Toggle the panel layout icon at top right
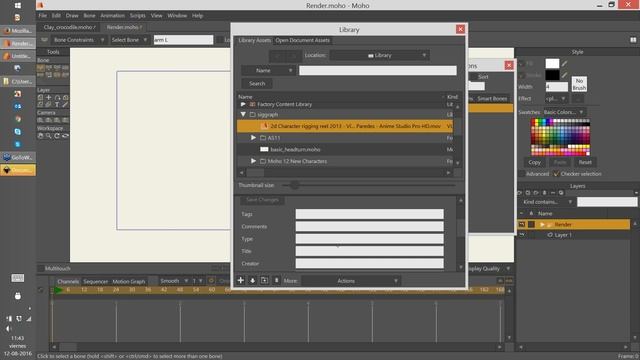The height and width of the screenshot is (360, 640). coord(633,40)
